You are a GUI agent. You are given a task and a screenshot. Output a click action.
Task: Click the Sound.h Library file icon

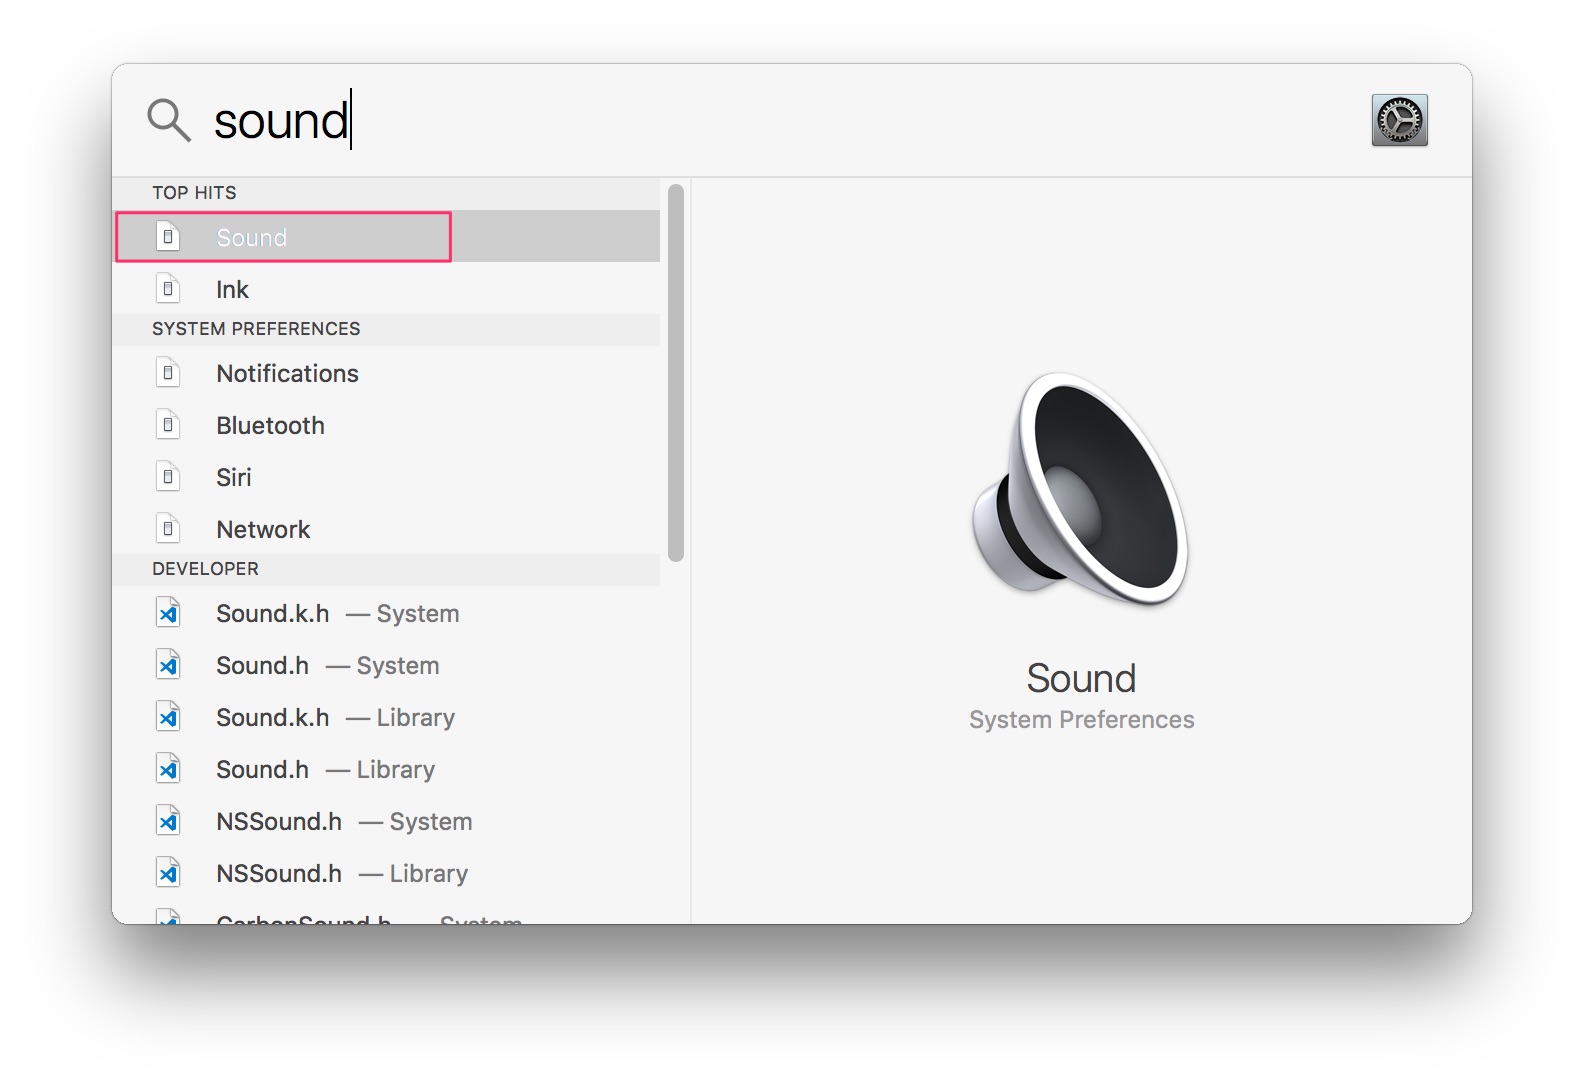(x=168, y=769)
